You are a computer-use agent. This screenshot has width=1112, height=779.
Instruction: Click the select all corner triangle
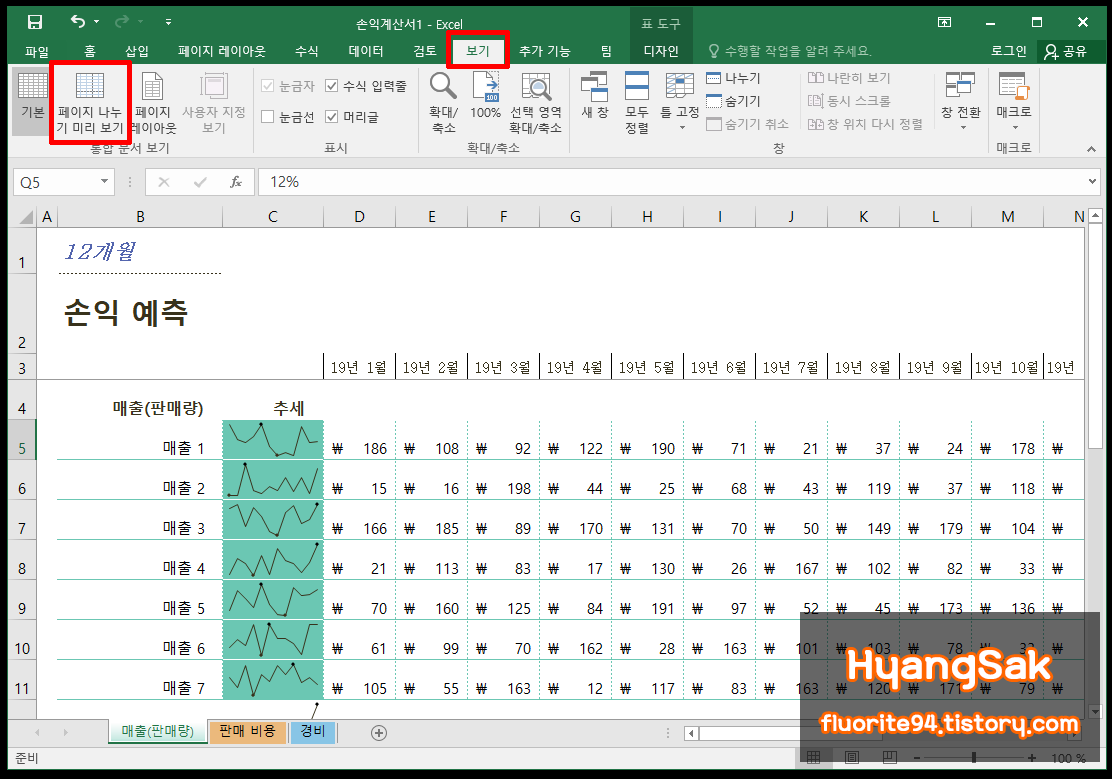click(26, 216)
